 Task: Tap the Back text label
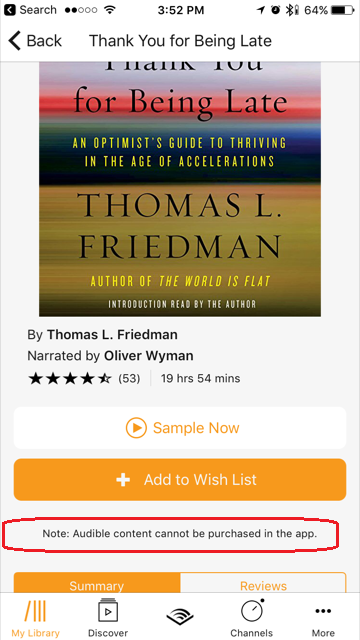coord(44,41)
